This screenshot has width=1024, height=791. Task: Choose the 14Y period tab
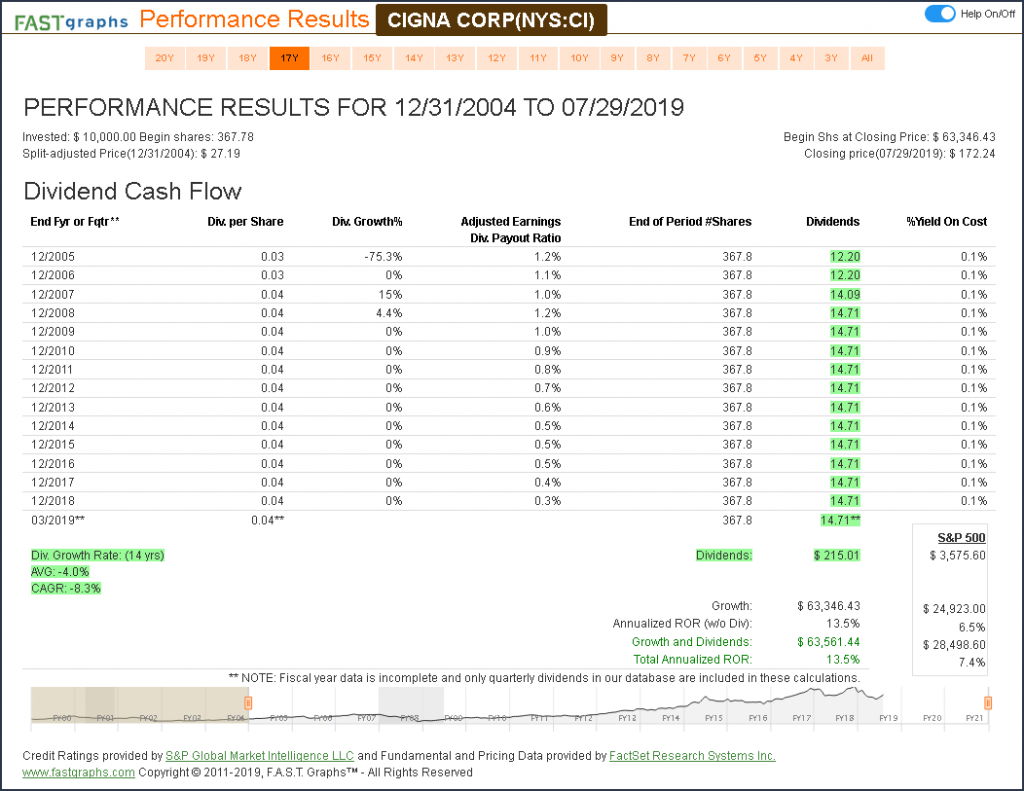click(414, 58)
